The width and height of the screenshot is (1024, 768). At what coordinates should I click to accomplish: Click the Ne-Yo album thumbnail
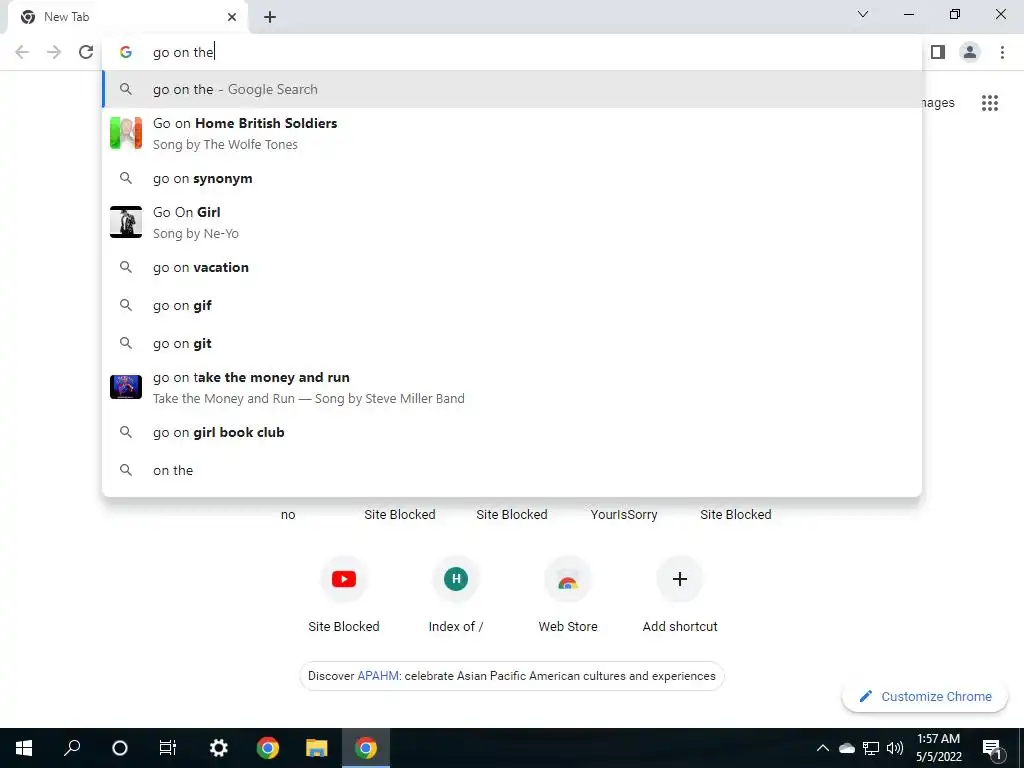pyautogui.click(x=125, y=222)
